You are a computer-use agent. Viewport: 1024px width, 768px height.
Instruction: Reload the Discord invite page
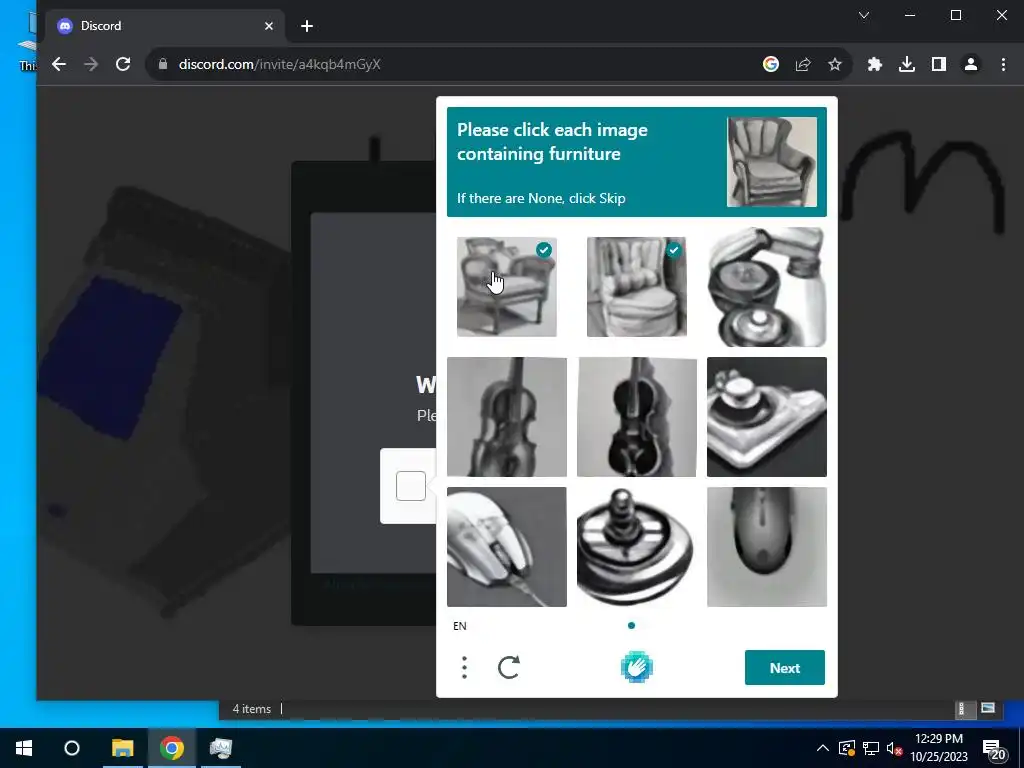[x=123, y=64]
